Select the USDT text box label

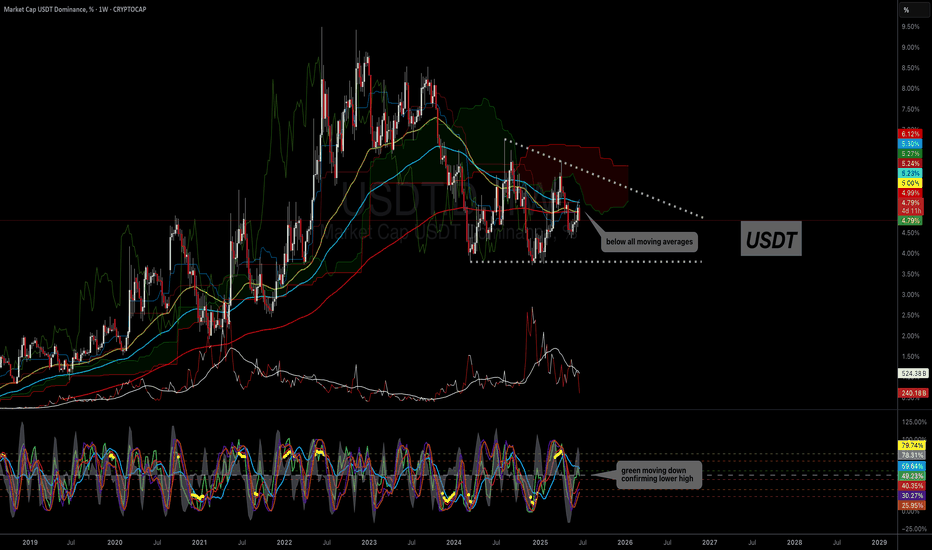pos(771,239)
